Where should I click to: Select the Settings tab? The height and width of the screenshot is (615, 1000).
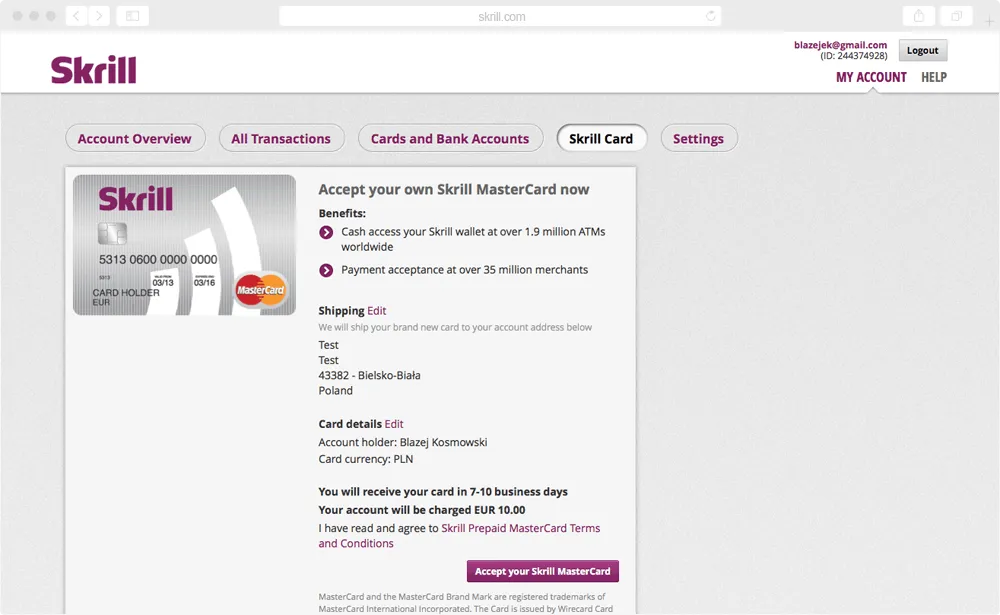(699, 138)
